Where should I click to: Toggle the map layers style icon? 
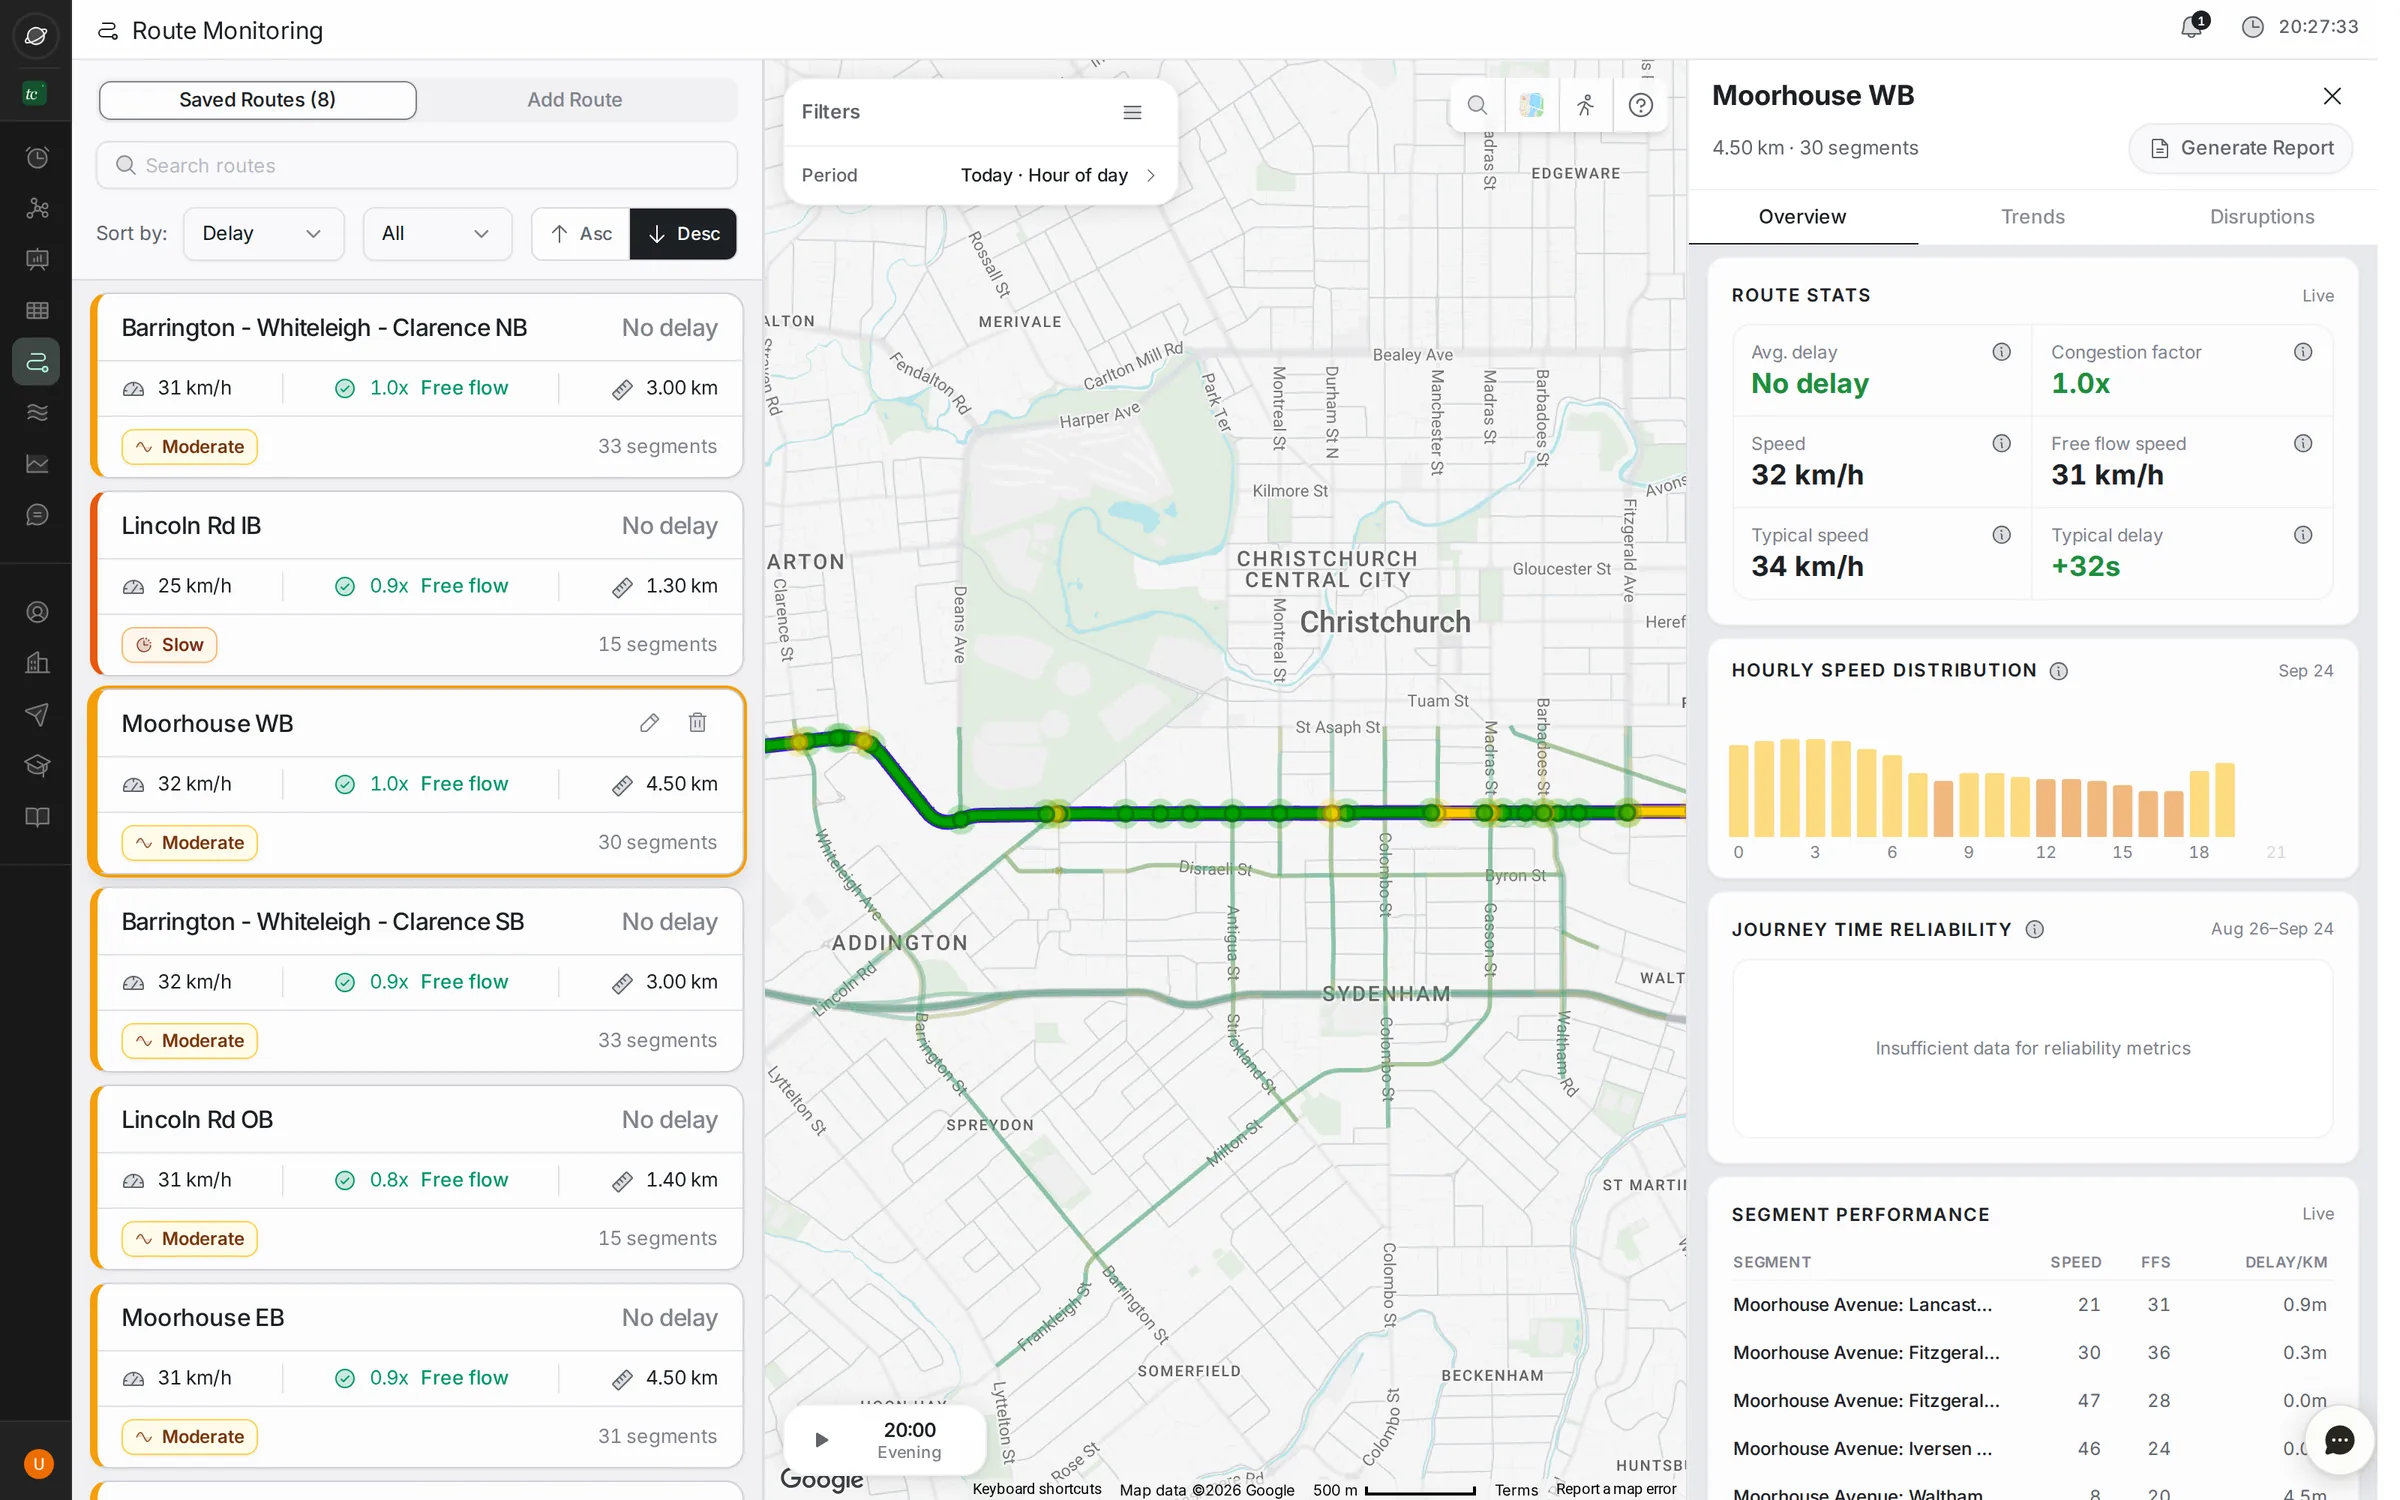pos(1531,105)
